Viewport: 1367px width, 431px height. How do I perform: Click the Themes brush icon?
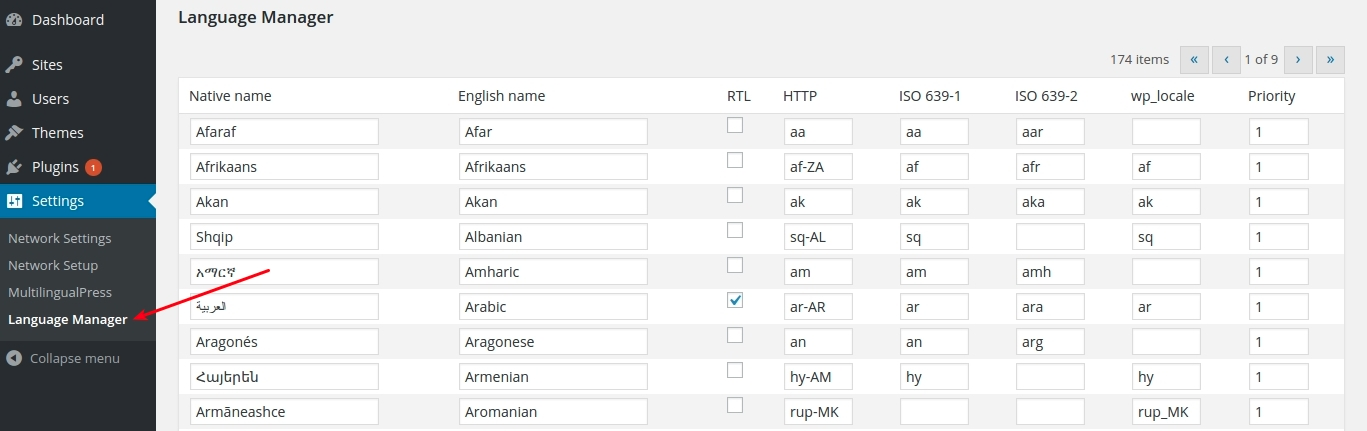15,133
